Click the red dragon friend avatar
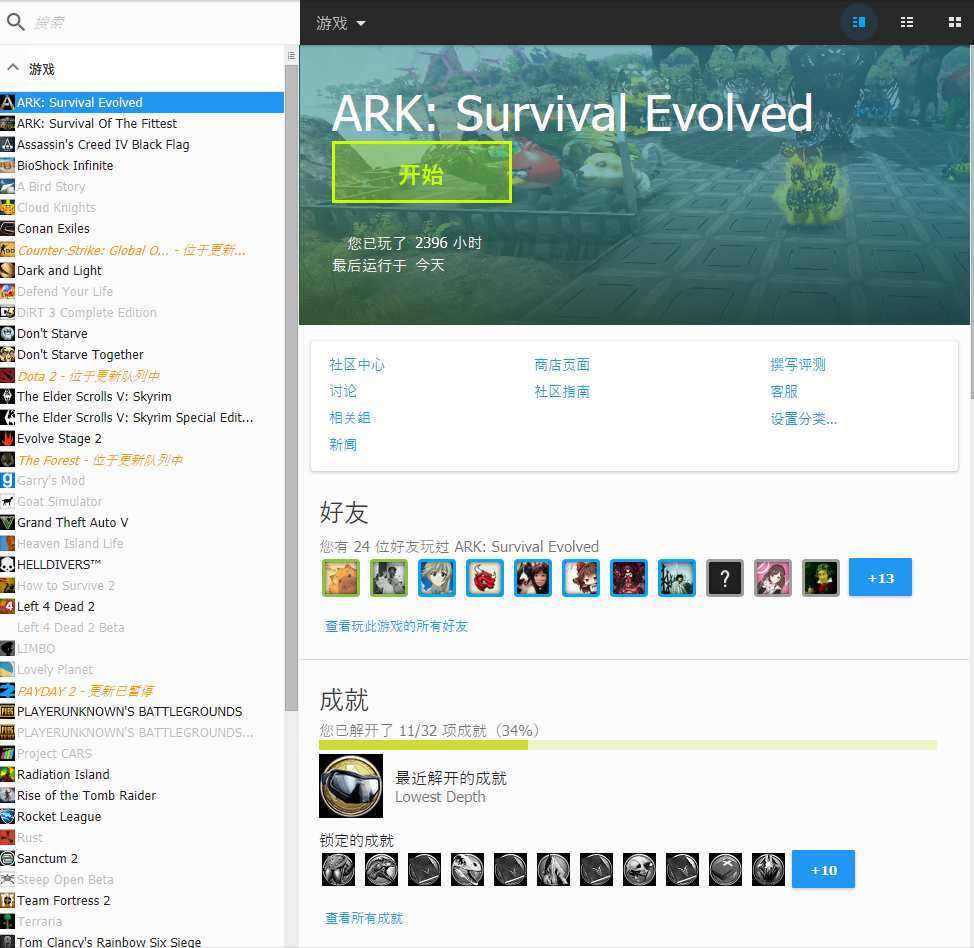The width and height of the screenshot is (974, 948). [x=485, y=578]
